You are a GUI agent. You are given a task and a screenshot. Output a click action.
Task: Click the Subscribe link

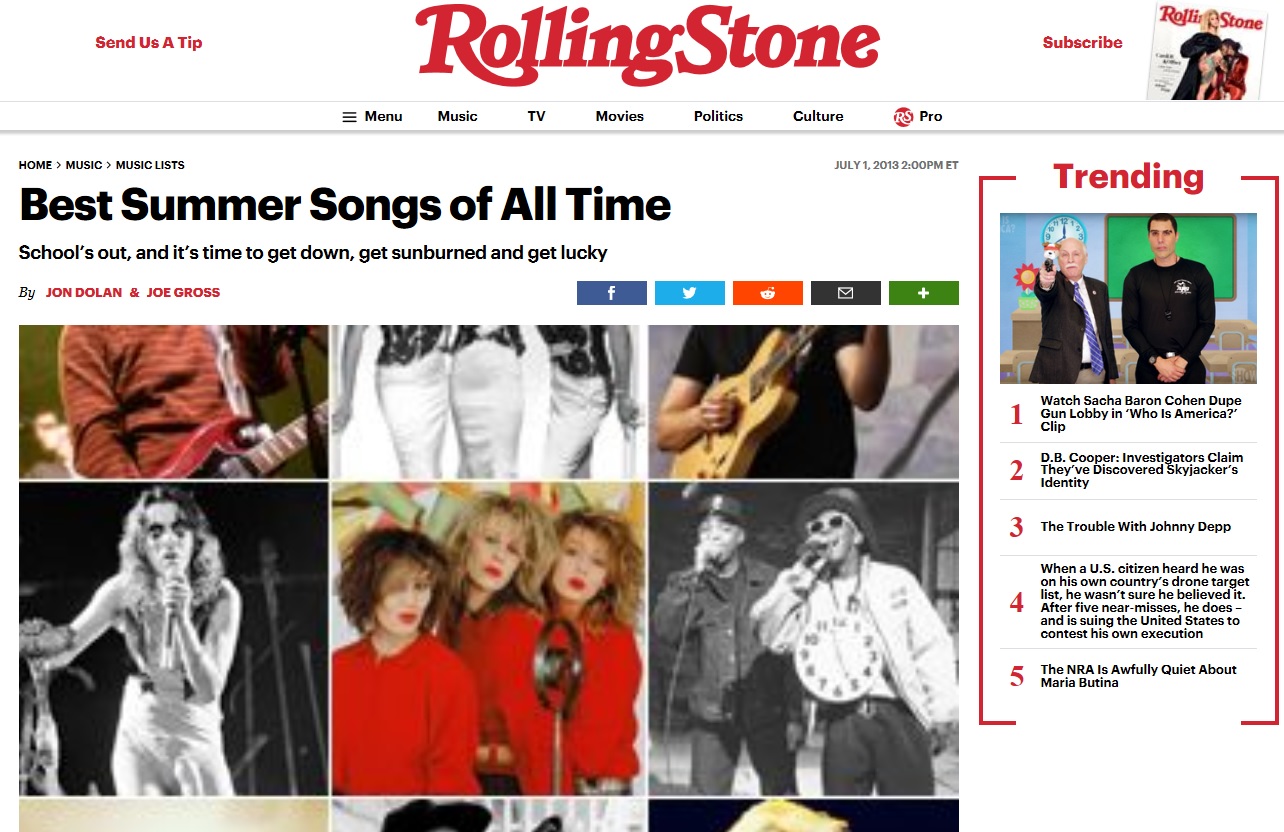(x=1082, y=42)
